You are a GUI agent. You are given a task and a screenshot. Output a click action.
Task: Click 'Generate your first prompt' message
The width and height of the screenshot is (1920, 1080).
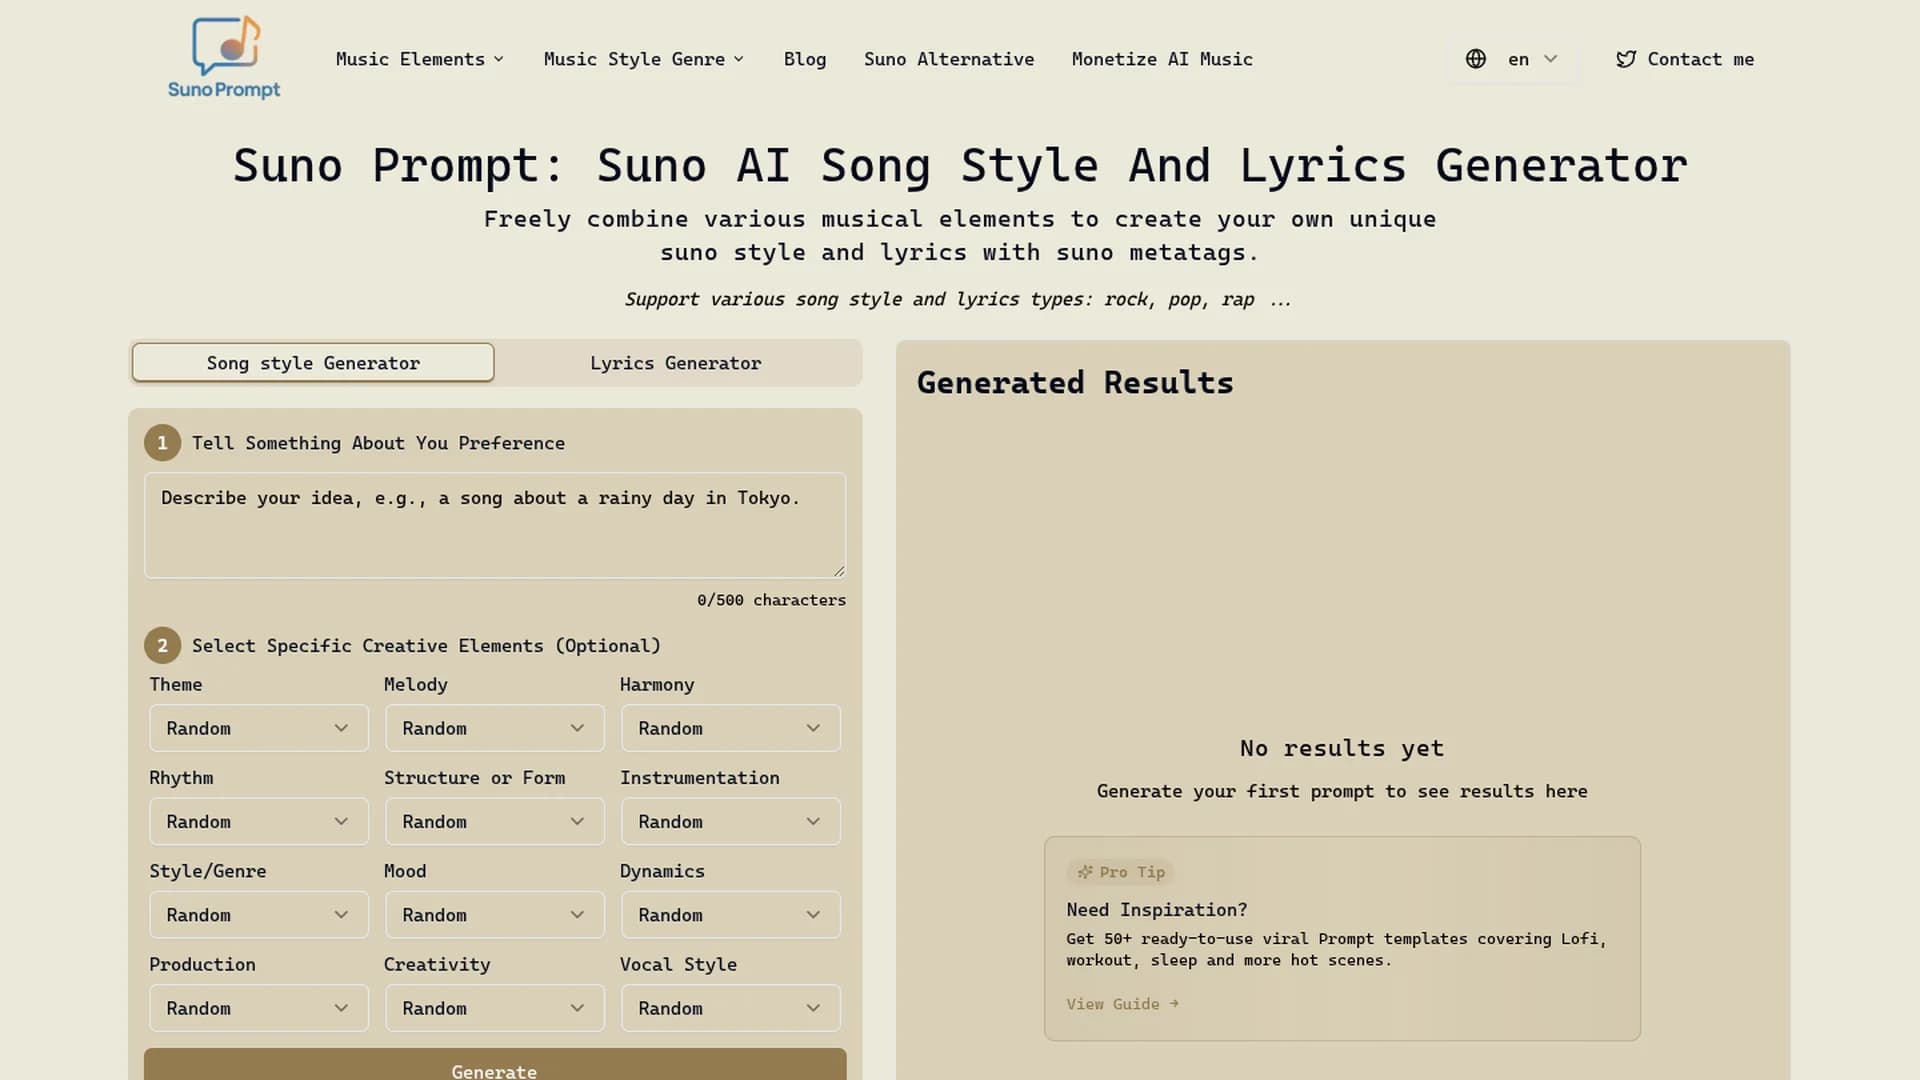coord(1342,791)
